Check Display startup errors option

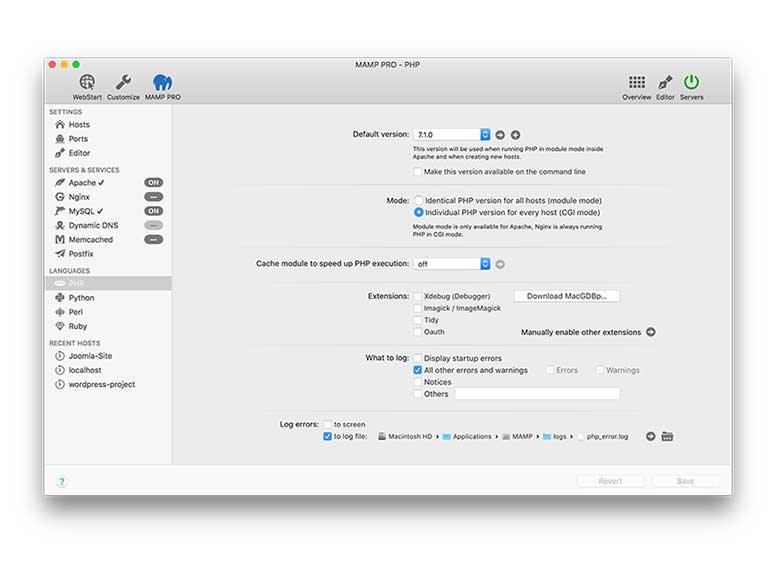click(418, 358)
